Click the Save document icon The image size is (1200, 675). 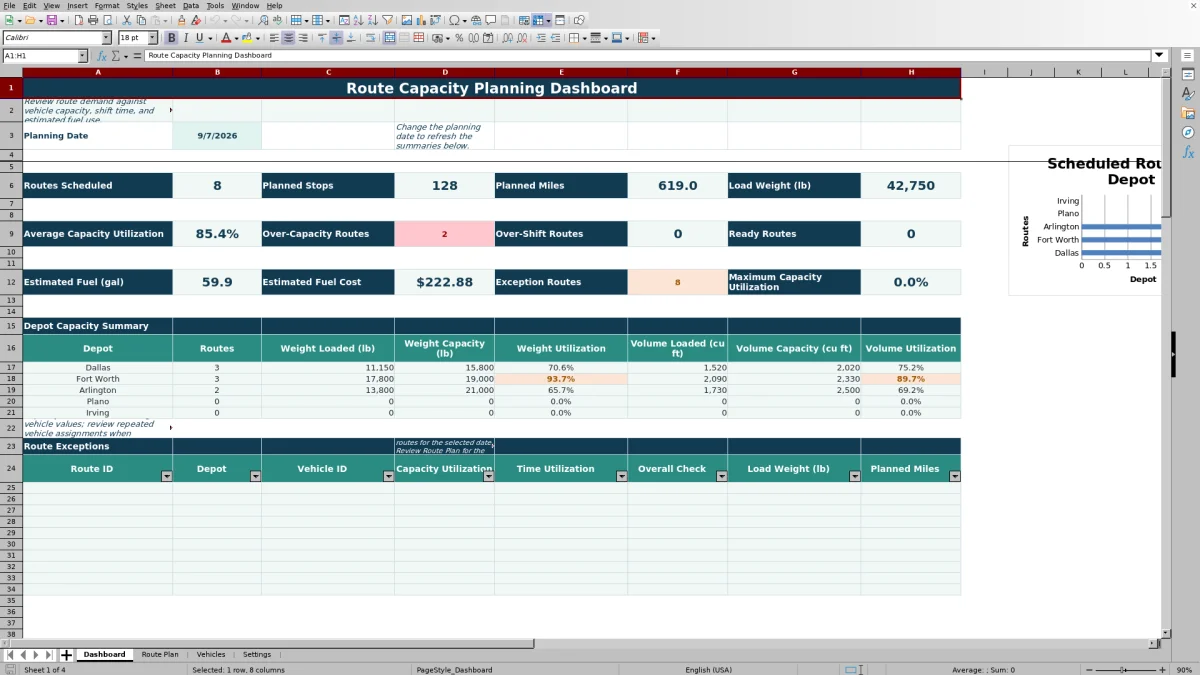pyautogui.click(x=50, y=20)
